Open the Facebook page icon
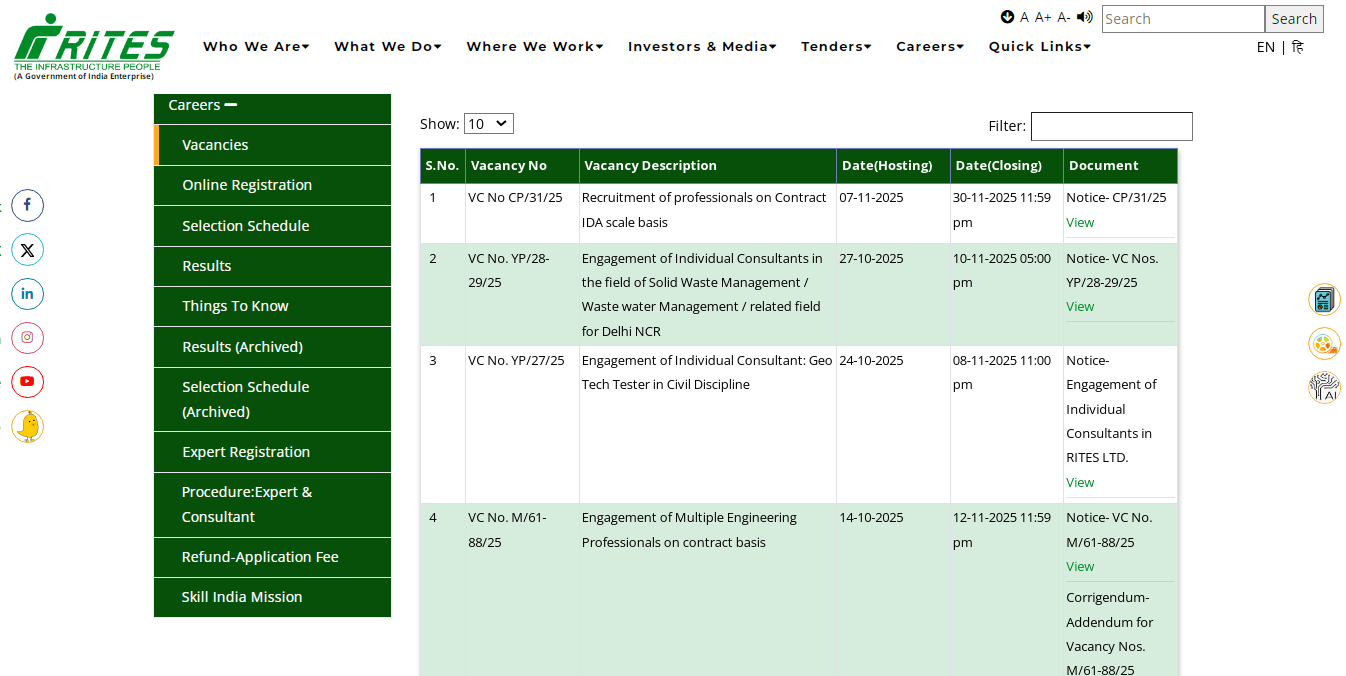 (27, 205)
